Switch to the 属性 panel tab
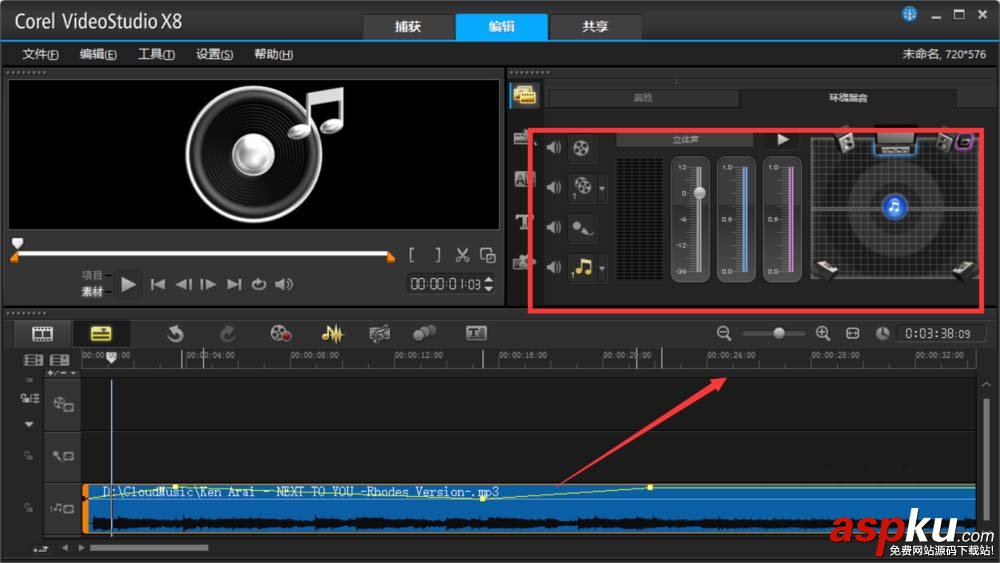The image size is (1000, 563). pyautogui.click(x=643, y=98)
